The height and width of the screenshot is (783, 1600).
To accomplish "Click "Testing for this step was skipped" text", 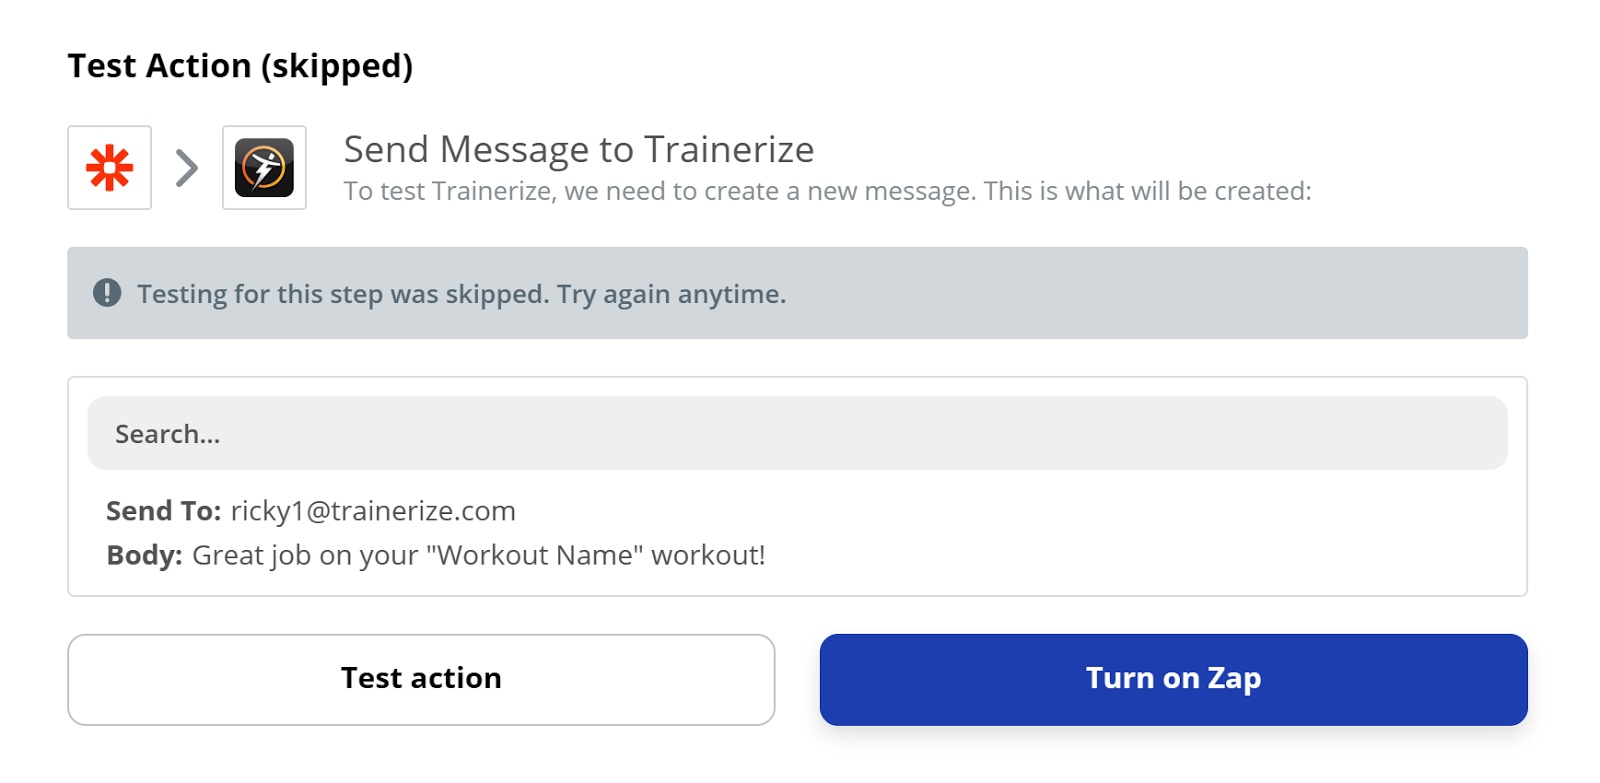I will [x=343, y=294].
